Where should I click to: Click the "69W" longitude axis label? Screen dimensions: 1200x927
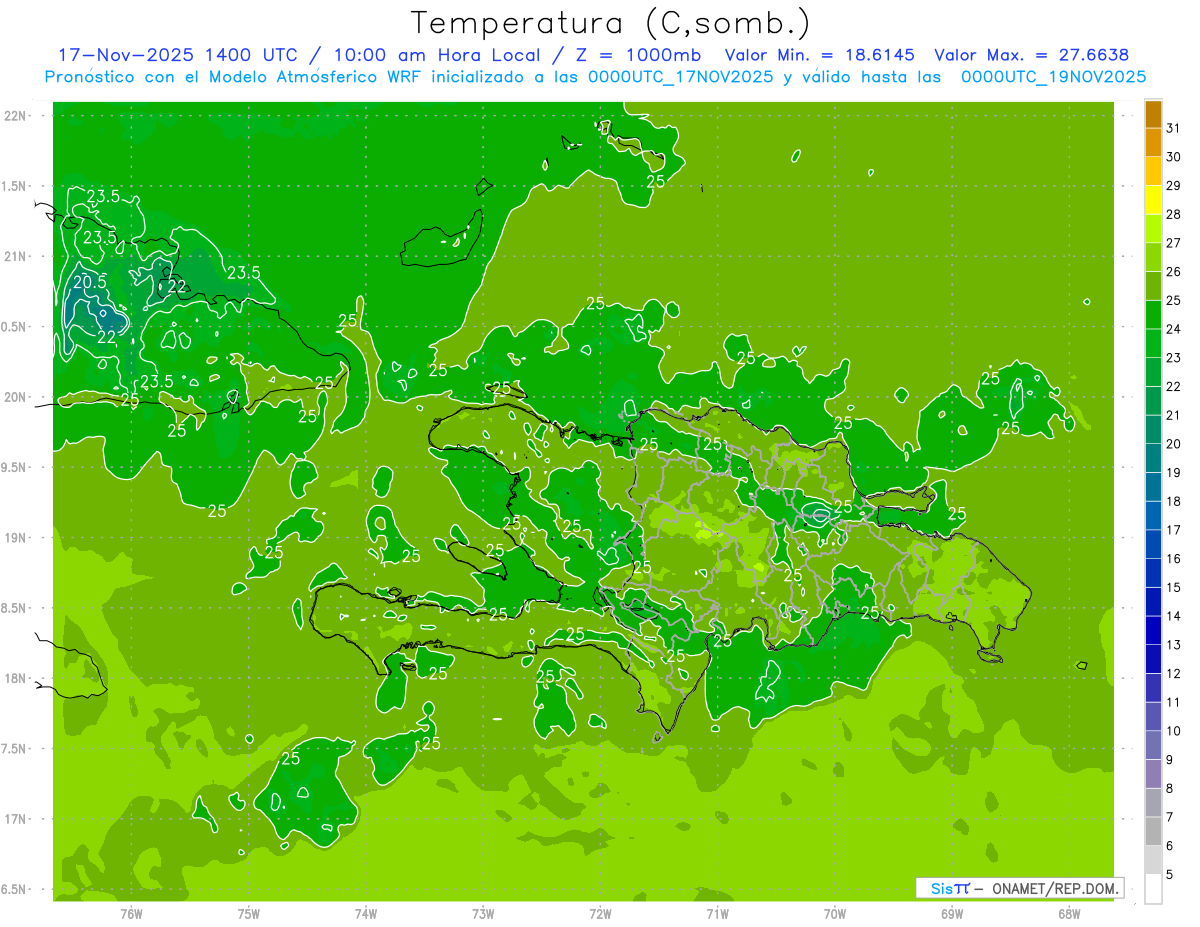(x=952, y=913)
